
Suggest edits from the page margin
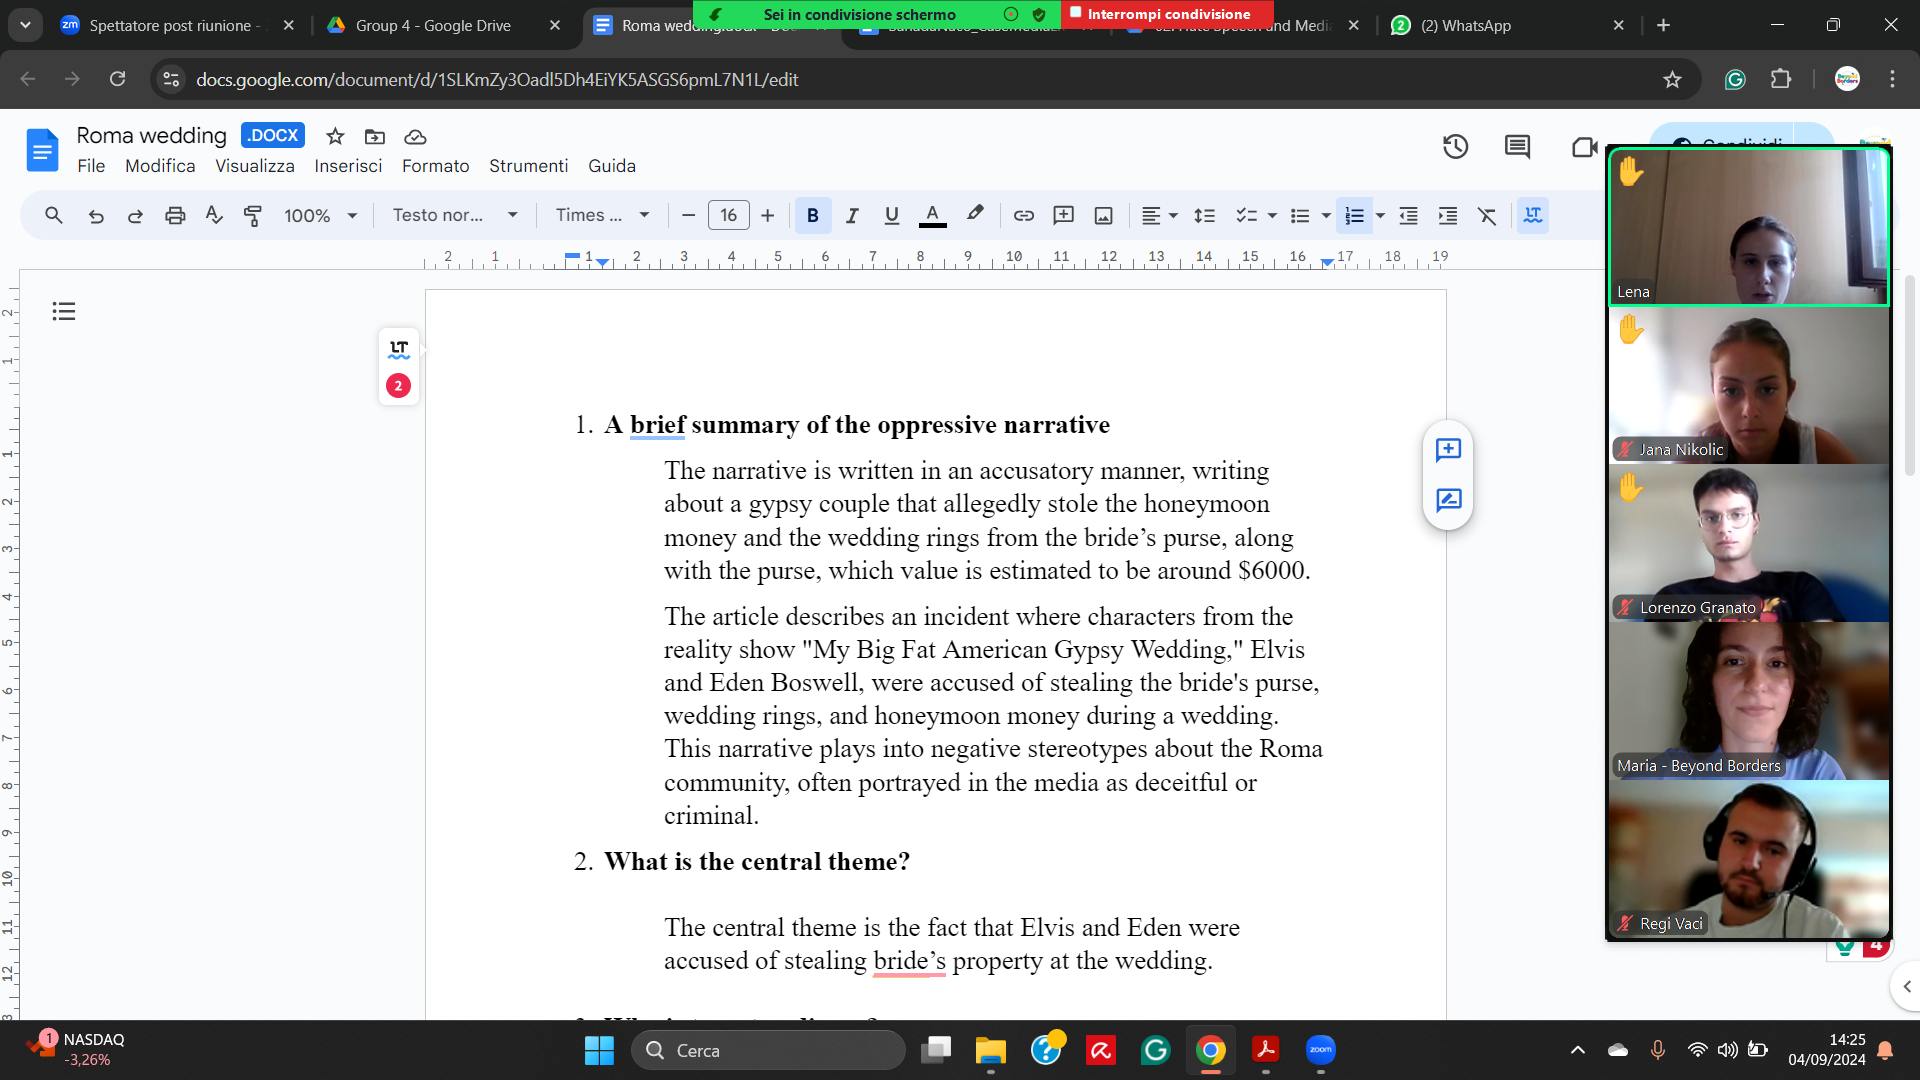pos(1448,499)
